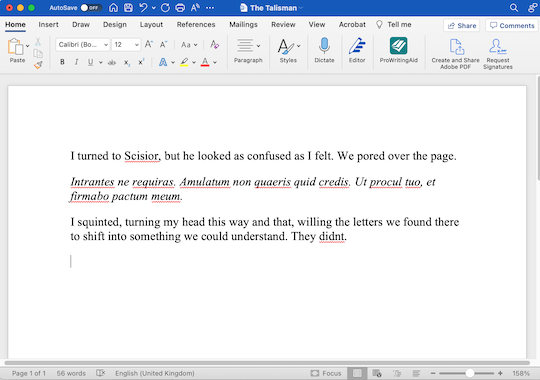The height and width of the screenshot is (380, 540).
Task: Copy the selection
Action: coord(38,53)
